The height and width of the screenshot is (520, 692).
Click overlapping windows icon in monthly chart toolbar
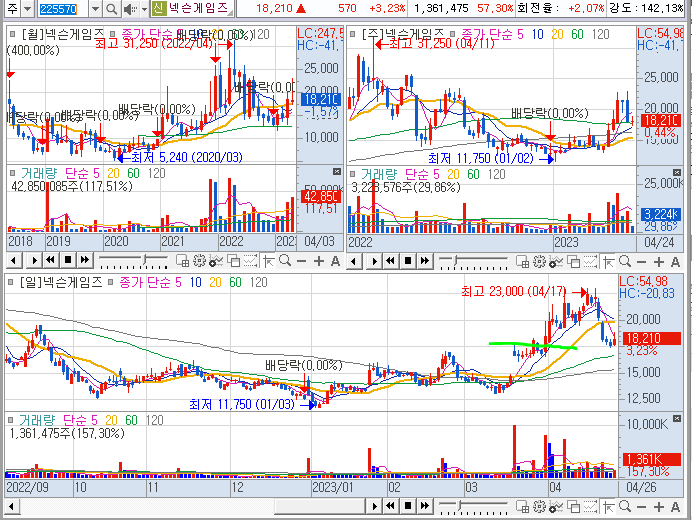click(x=233, y=261)
